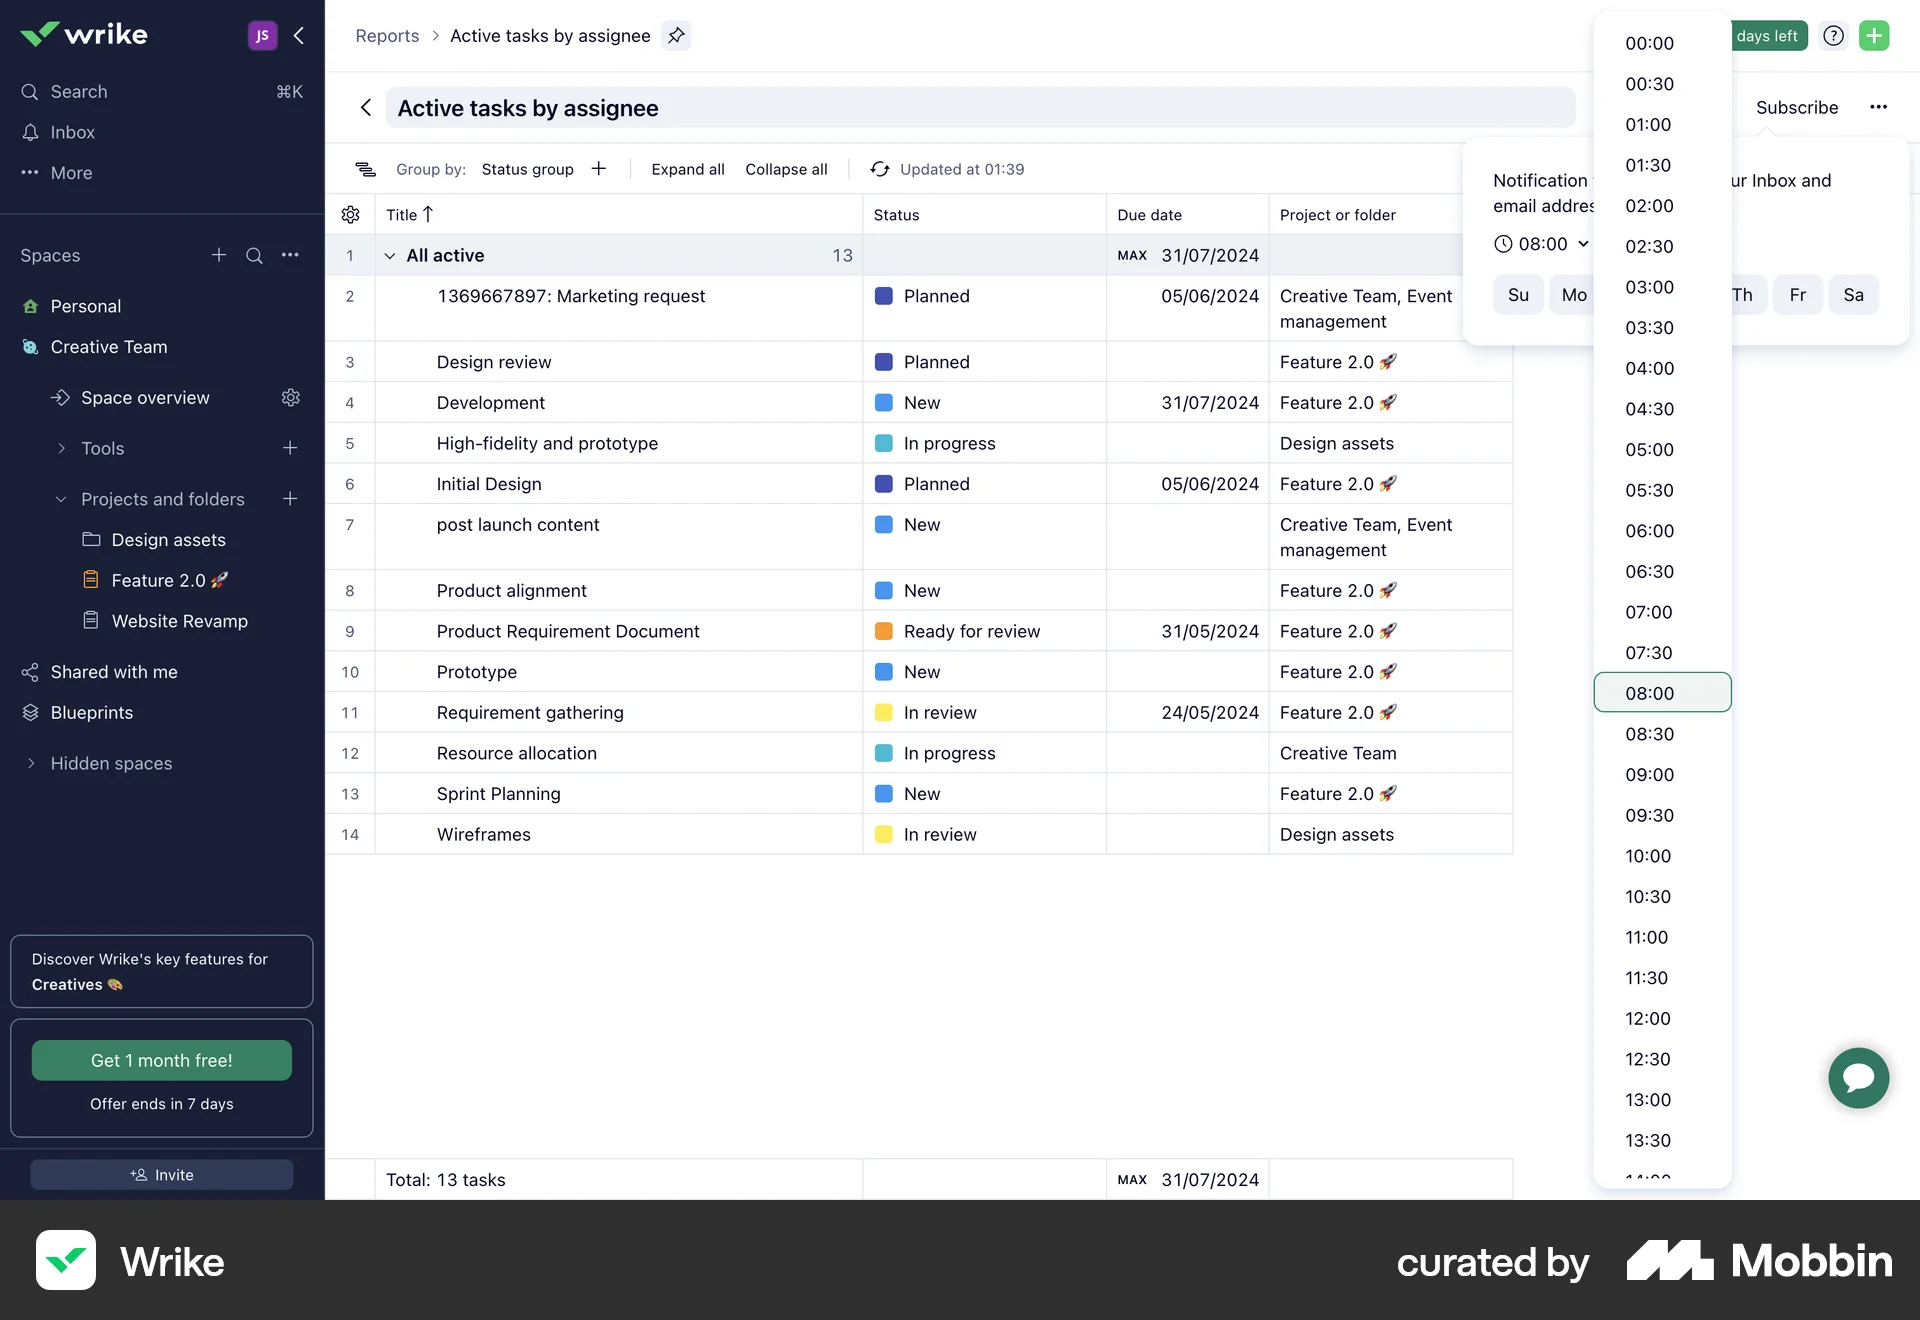Select 09:00 from the time list

(1650, 774)
